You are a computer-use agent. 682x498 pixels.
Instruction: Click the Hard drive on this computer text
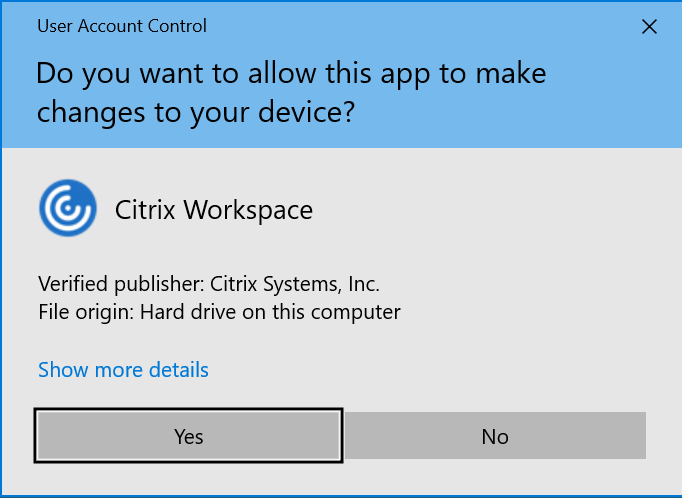270,312
